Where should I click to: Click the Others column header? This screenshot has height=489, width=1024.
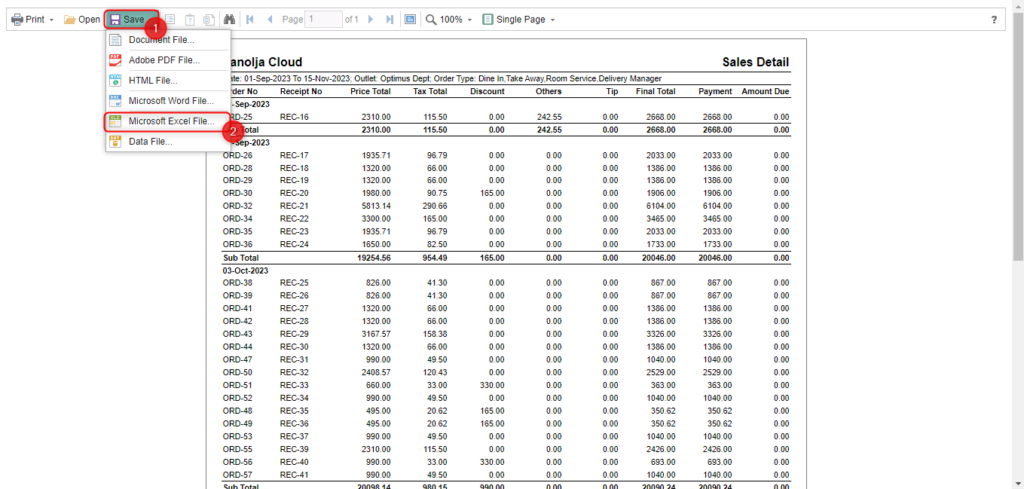(549, 91)
